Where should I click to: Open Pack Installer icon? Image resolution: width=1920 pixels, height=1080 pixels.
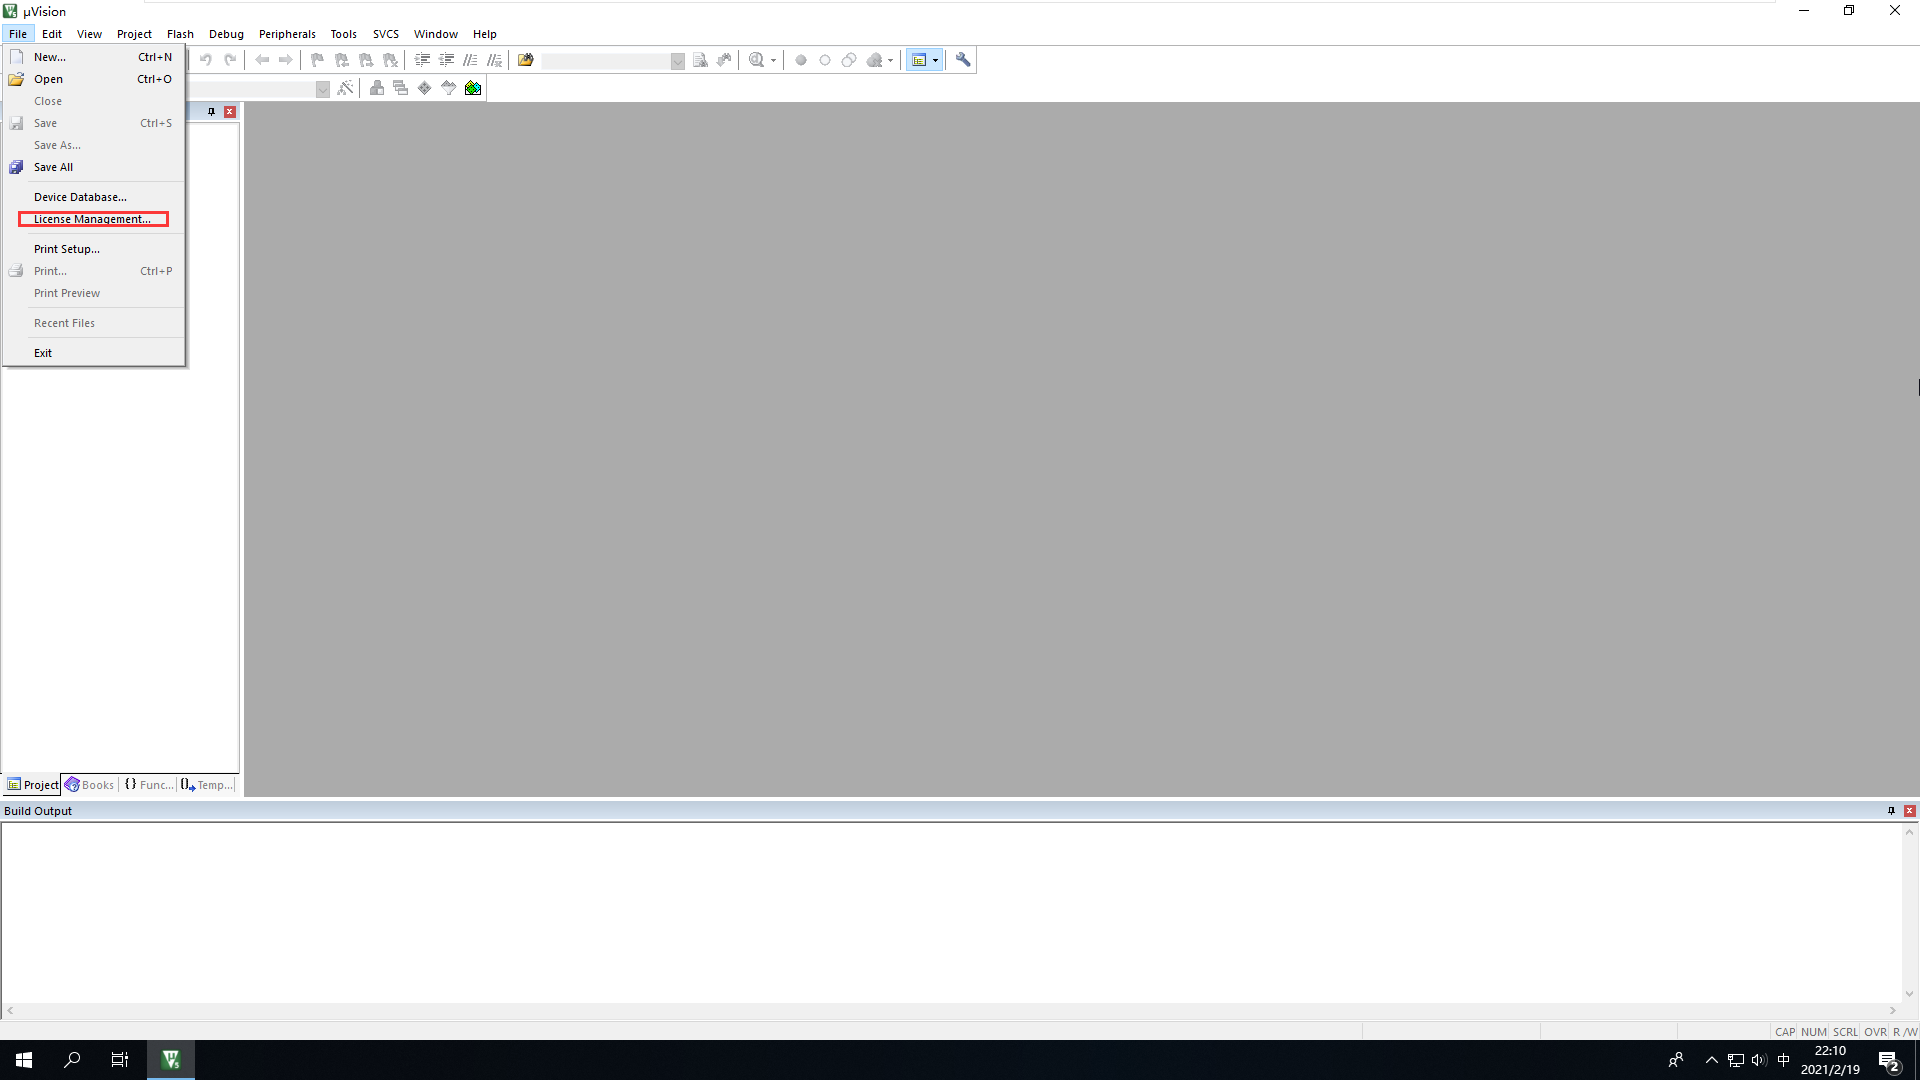tap(473, 88)
